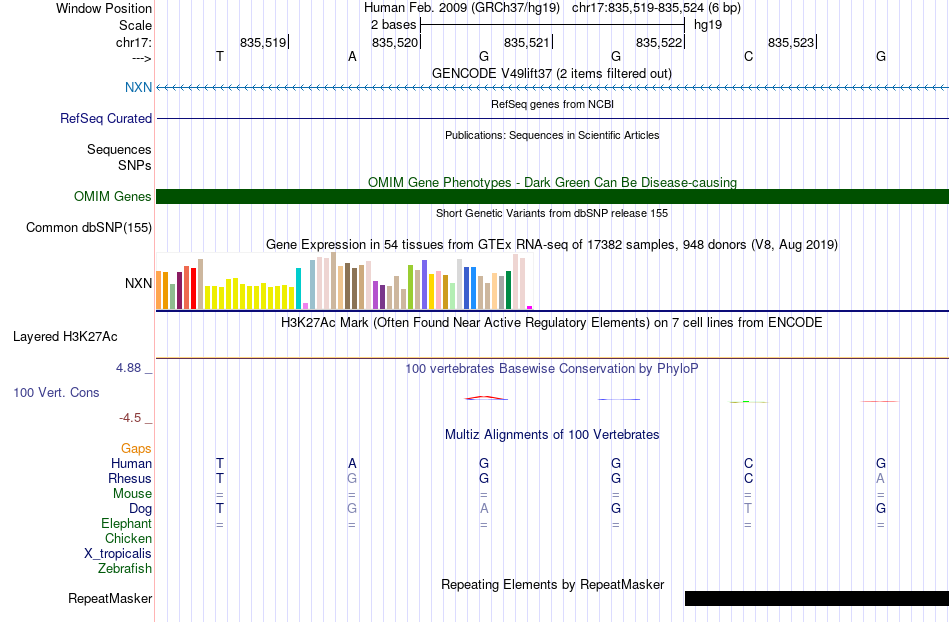Click the Rhesus species label
The height and width of the screenshot is (622, 950).
point(130,478)
